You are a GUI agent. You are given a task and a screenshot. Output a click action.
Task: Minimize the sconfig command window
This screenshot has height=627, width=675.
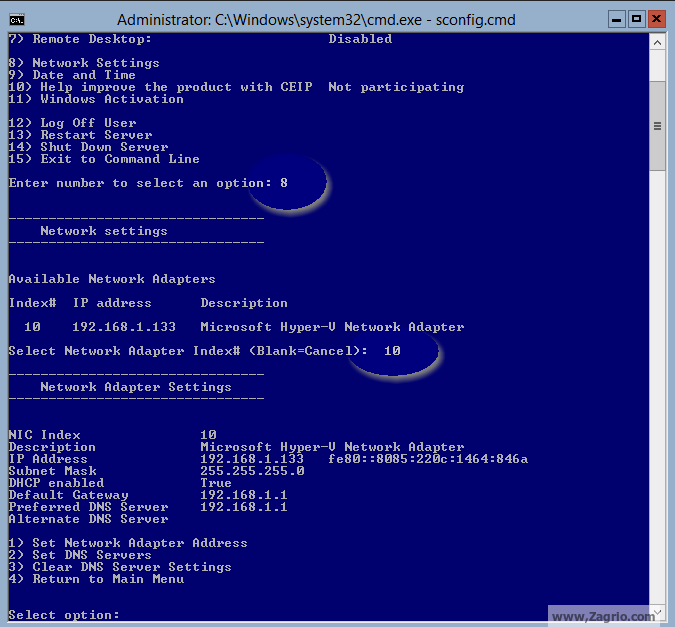click(616, 19)
